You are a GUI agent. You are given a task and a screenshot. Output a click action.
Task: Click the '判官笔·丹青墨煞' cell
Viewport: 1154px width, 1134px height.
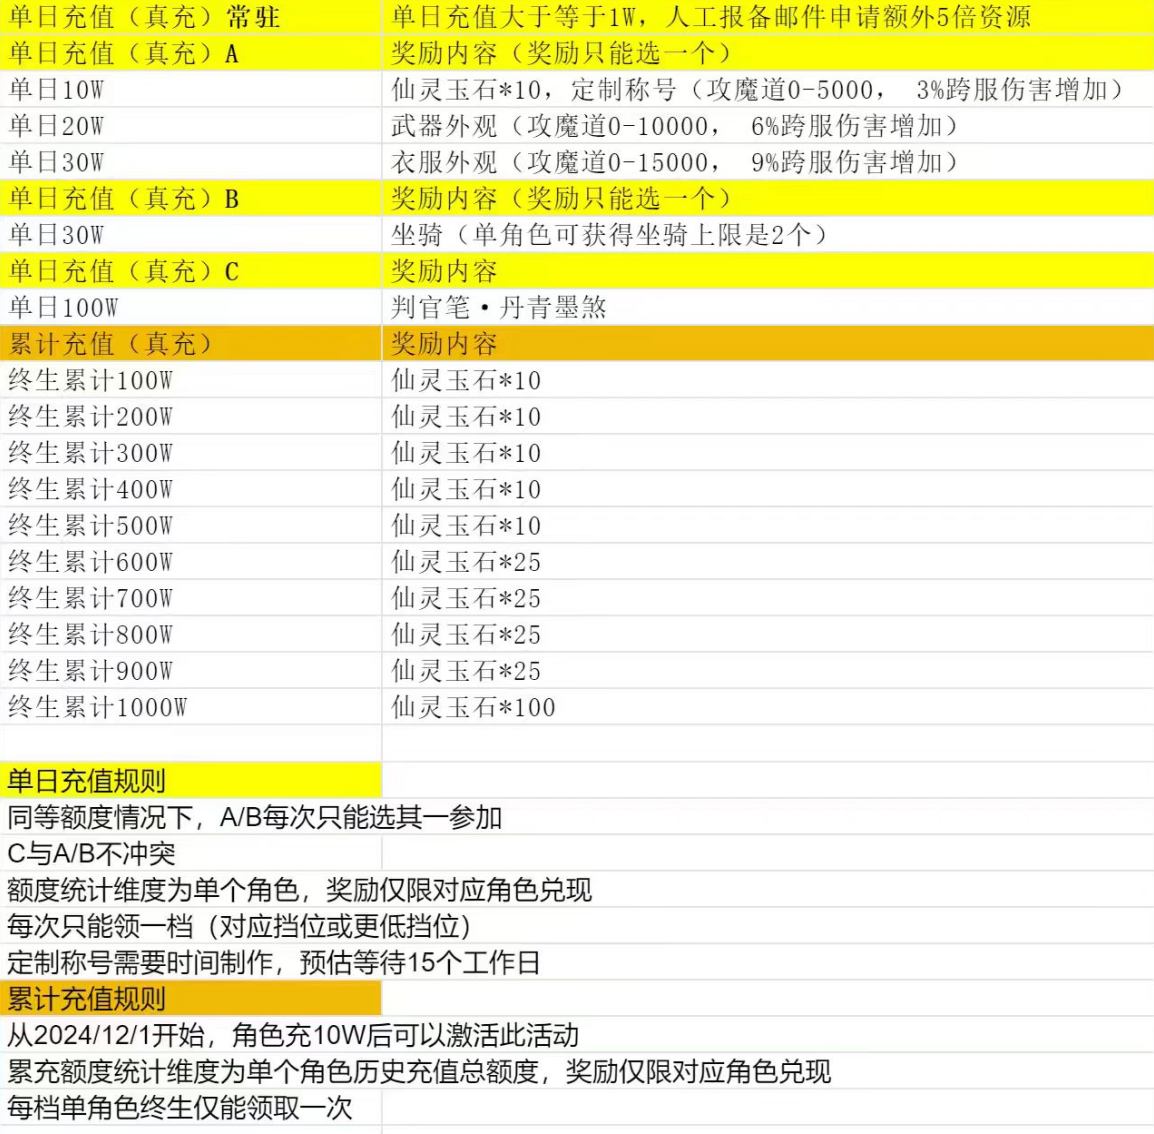click(499, 308)
